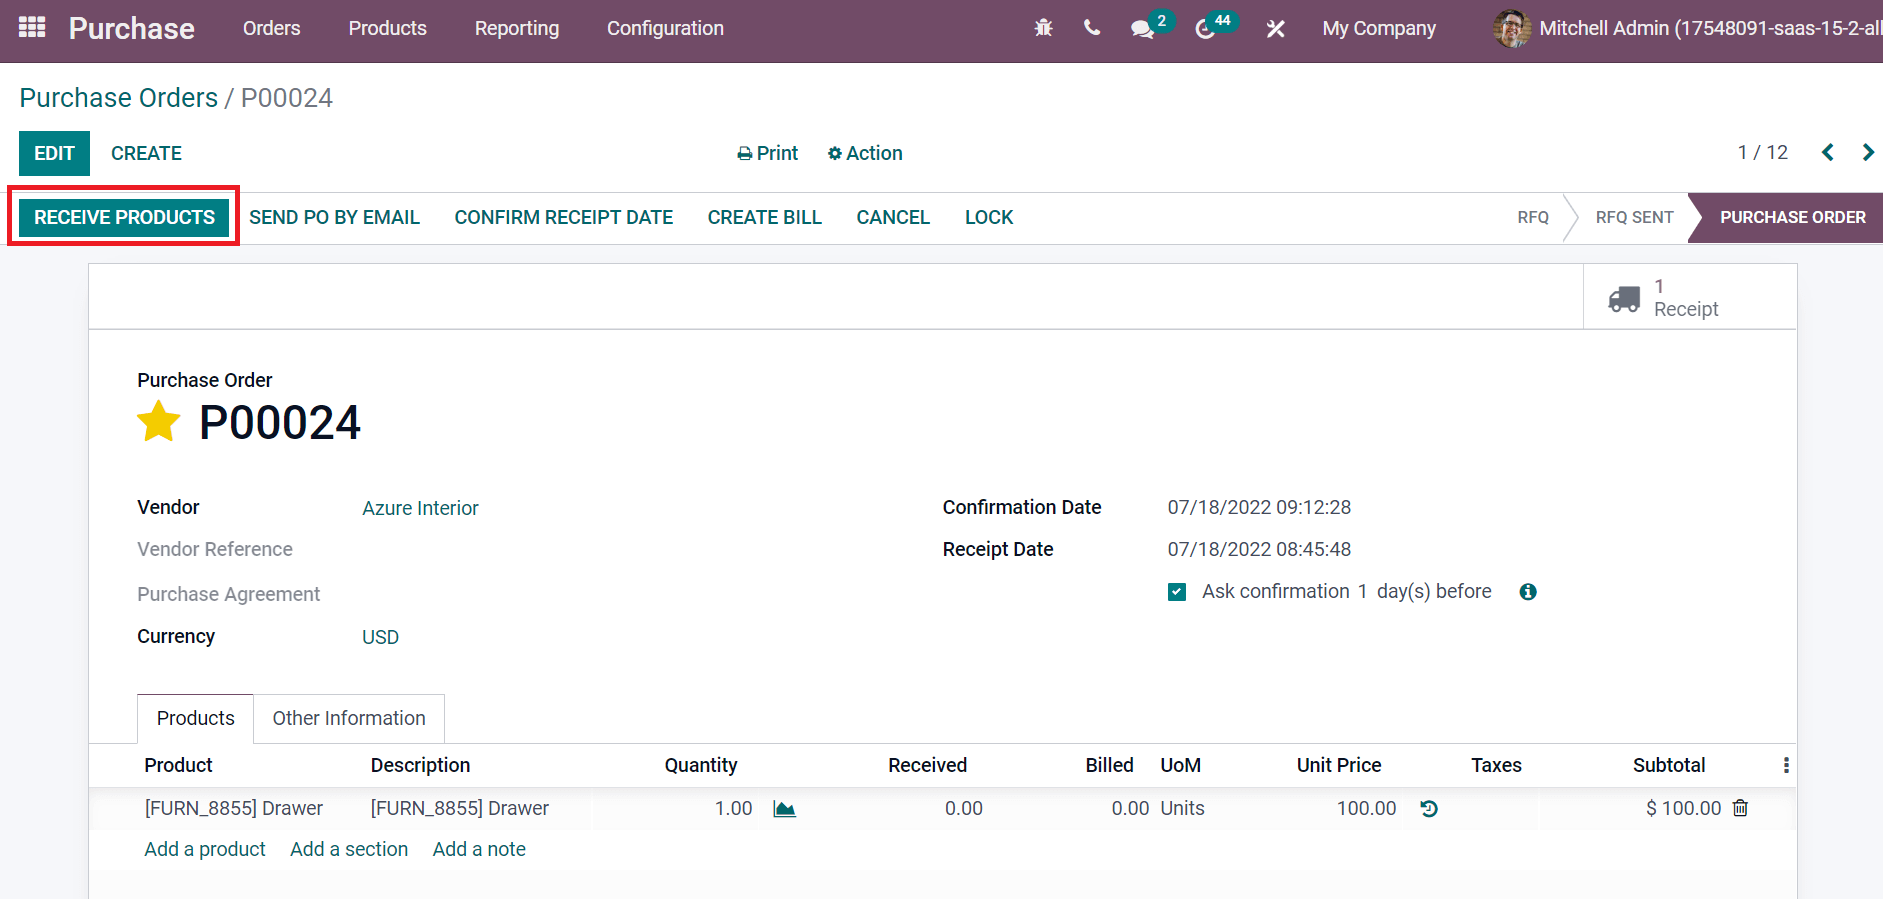
Task: Select the PURCHASE ORDER status stage
Action: point(1792,217)
